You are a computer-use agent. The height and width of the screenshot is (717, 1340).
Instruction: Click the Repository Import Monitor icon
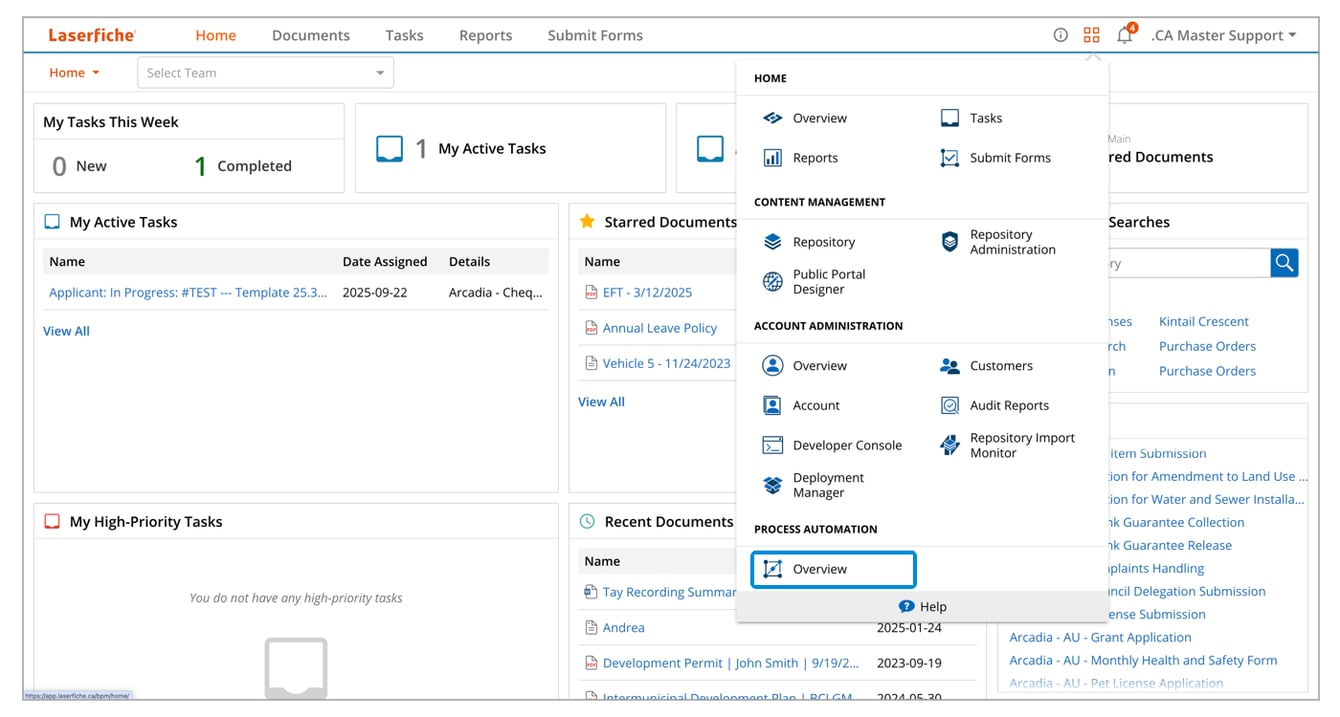coord(950,445)
